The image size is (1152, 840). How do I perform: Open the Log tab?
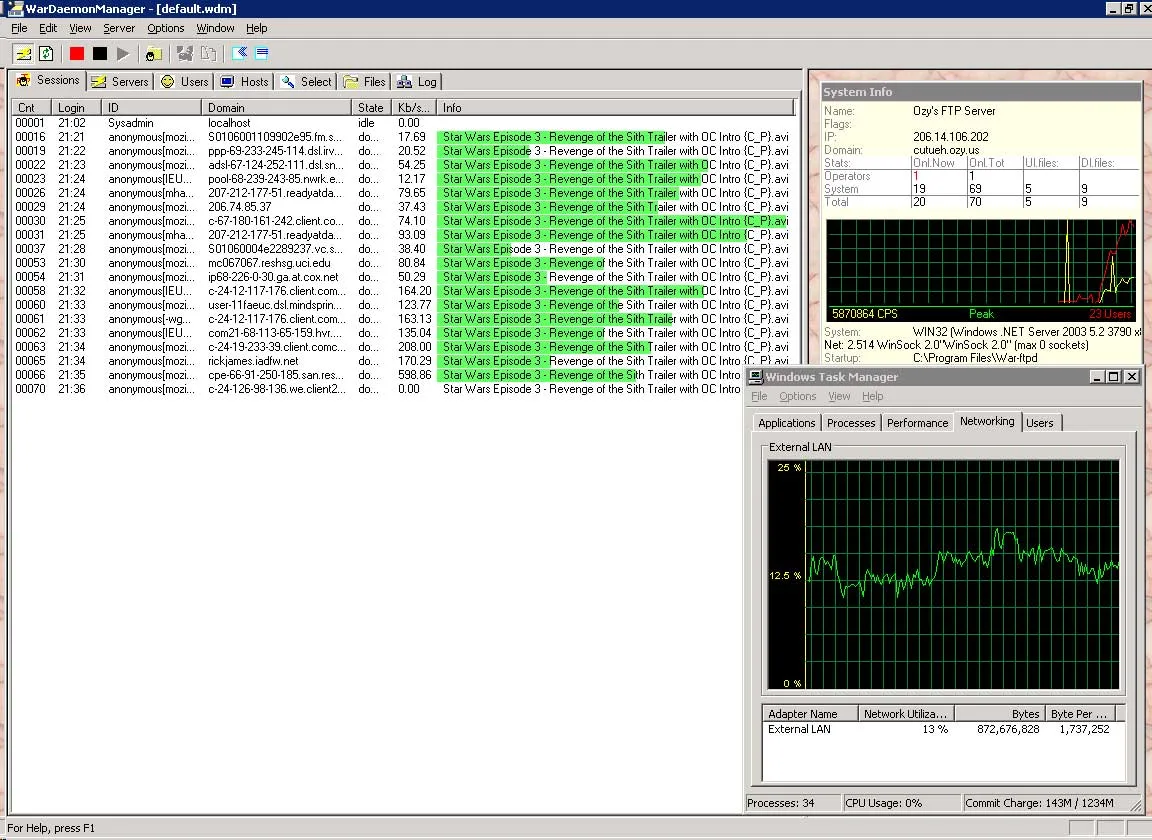pos(417,82)
